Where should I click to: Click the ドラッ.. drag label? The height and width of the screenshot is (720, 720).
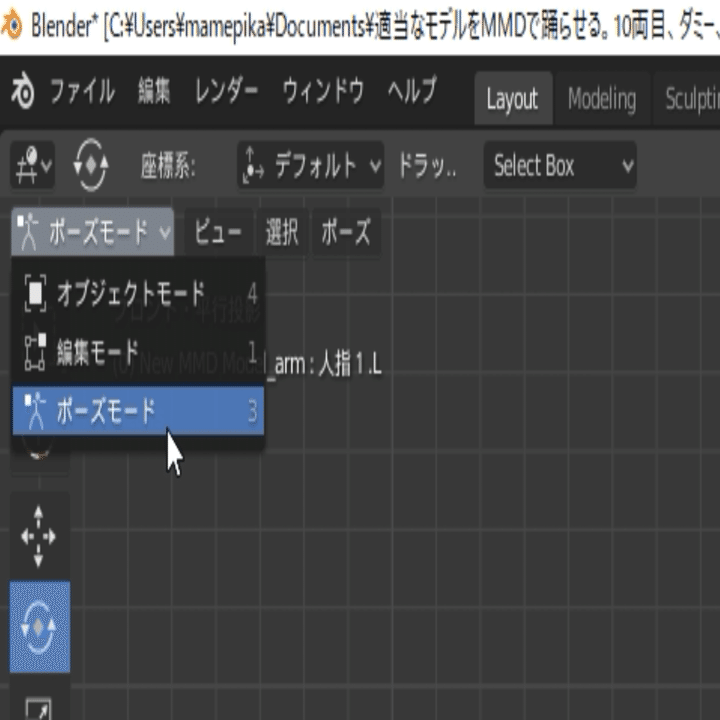tap(427, 165)
